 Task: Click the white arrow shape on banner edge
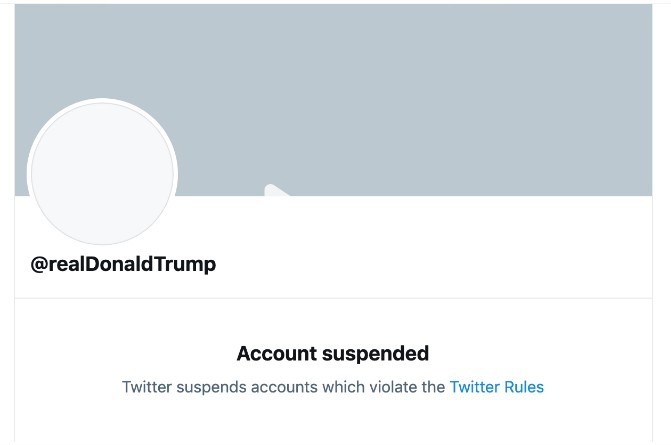276,190
